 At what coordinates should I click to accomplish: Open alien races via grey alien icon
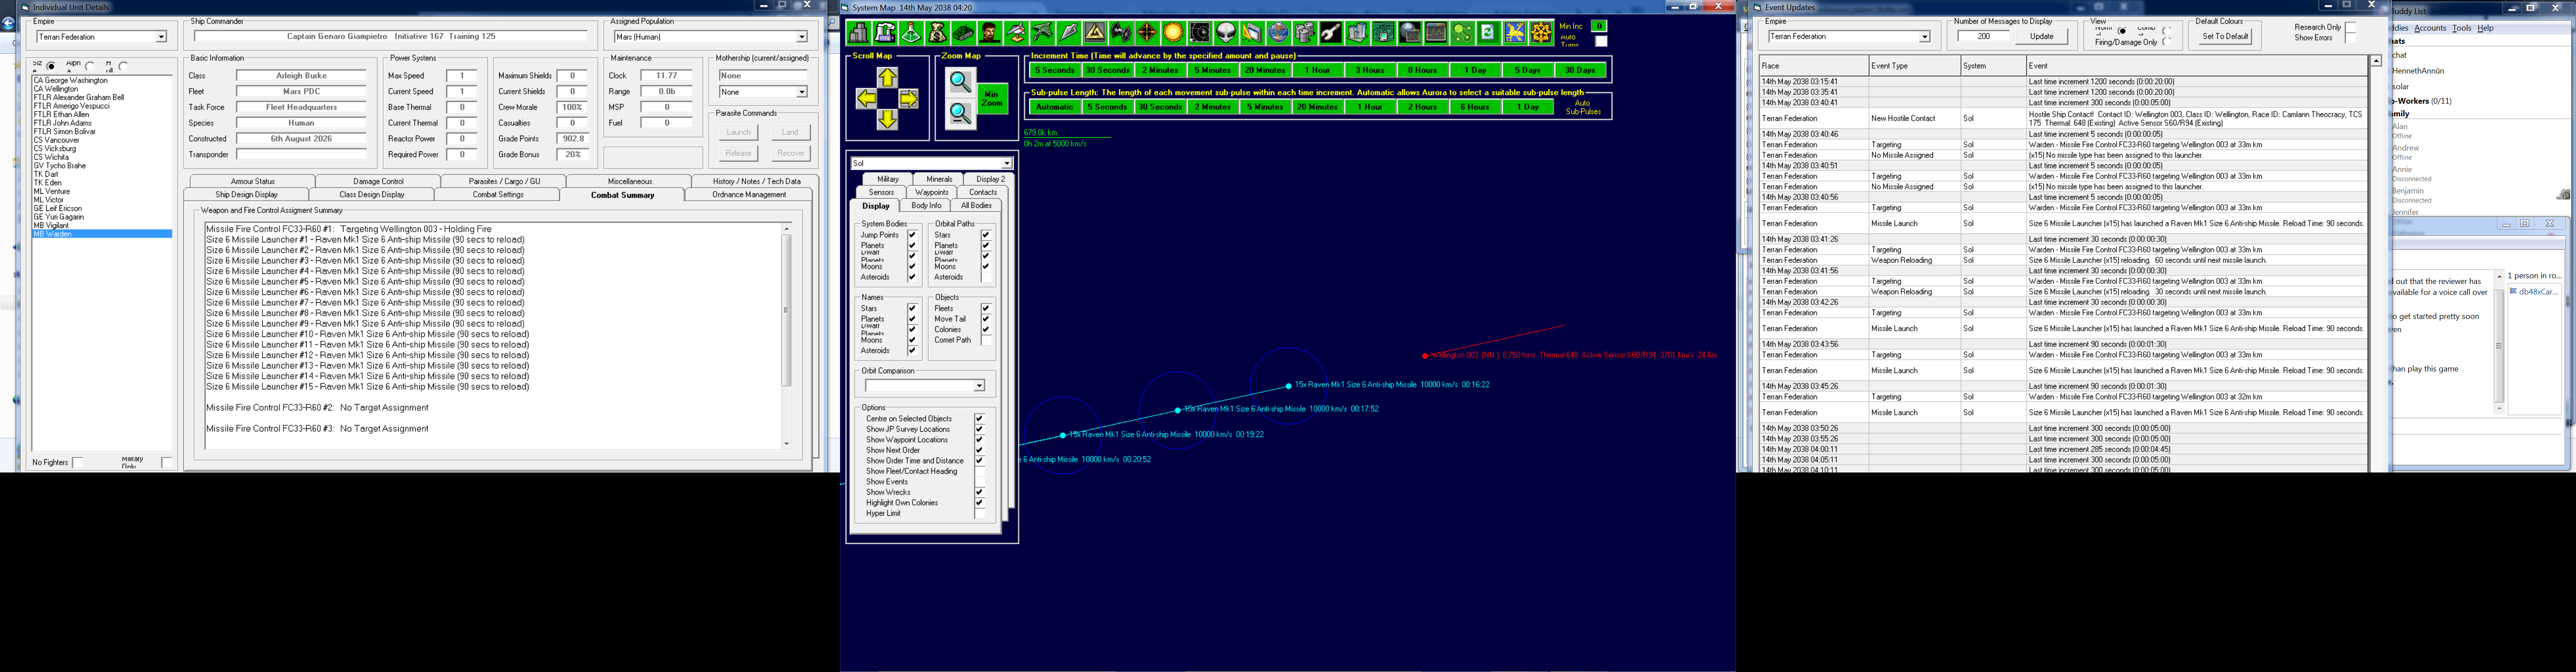(x=1226, y=33)
